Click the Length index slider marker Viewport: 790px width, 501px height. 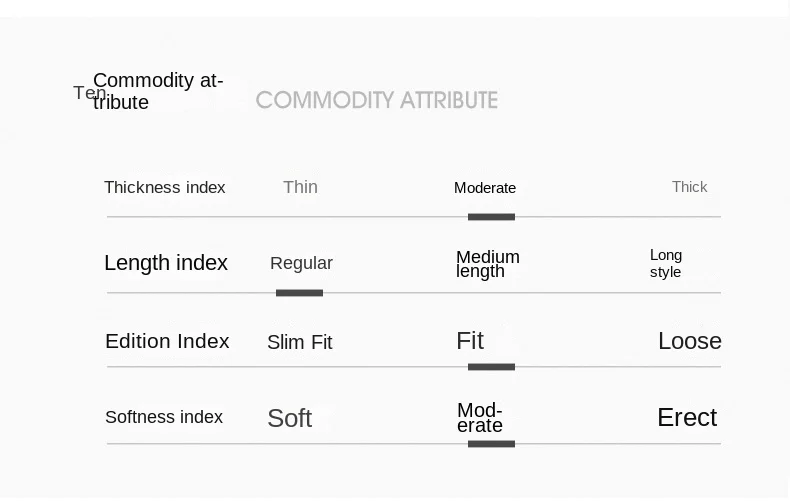[299, 292]
